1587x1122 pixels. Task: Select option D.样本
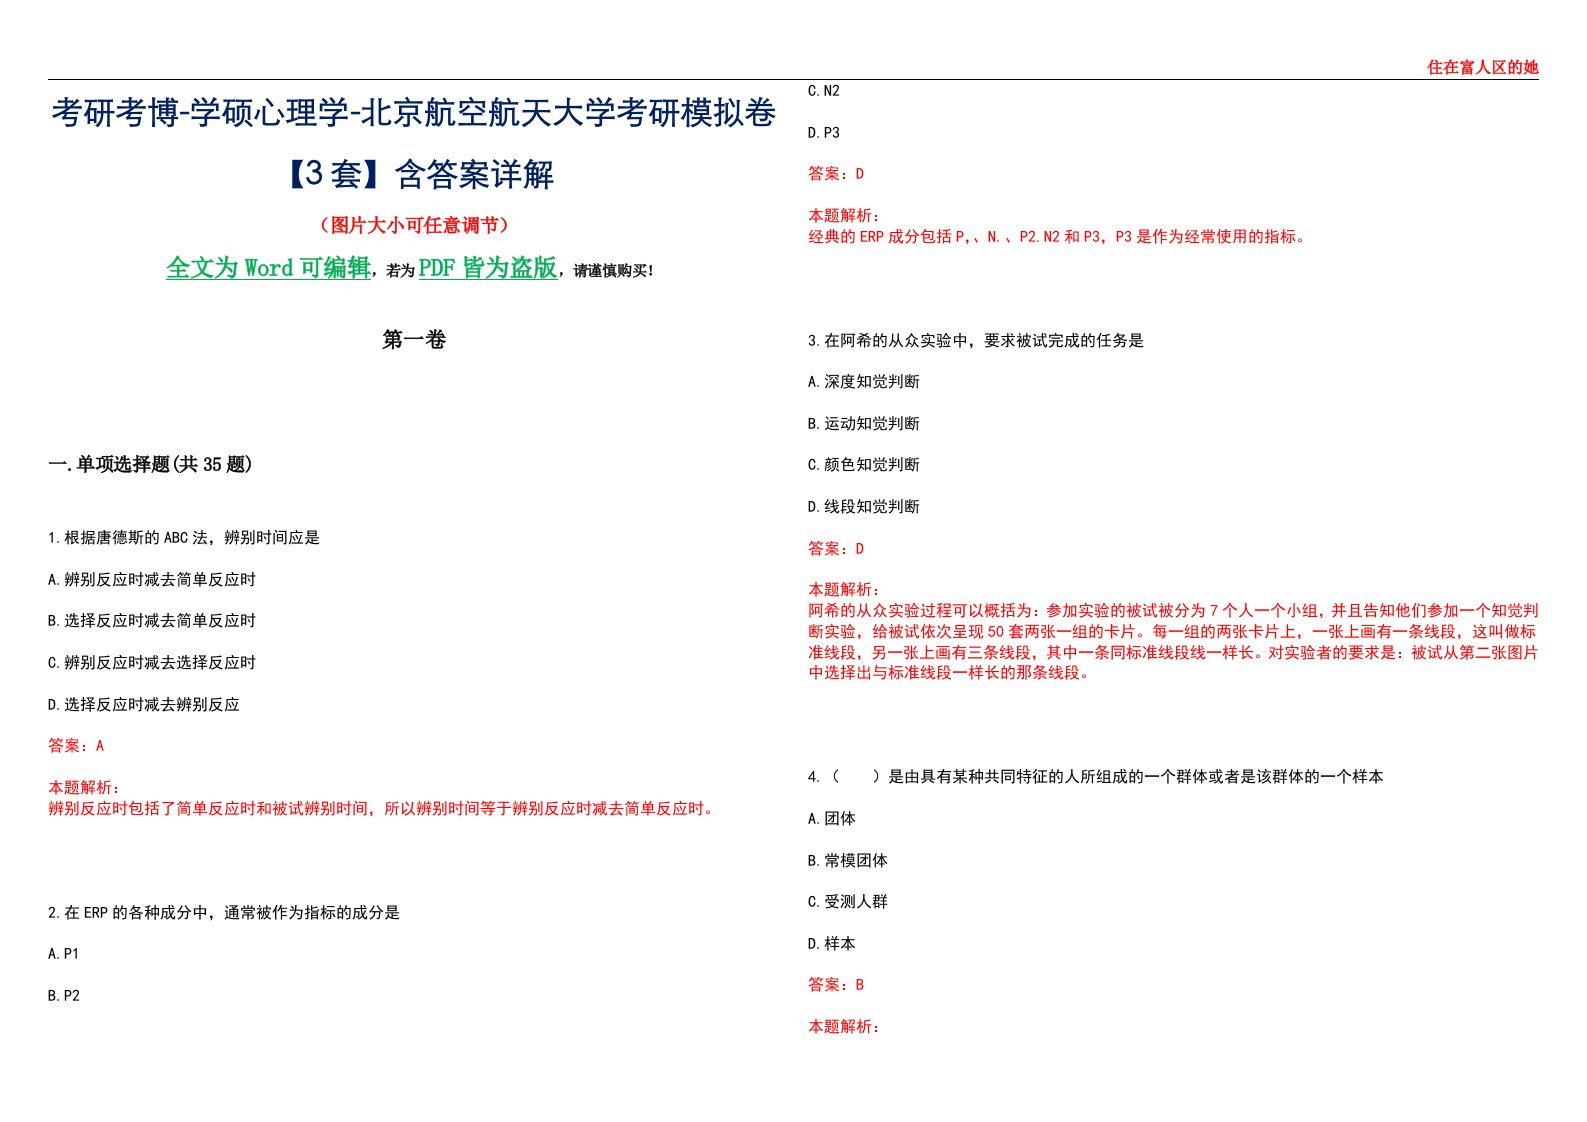click(832, 944)
